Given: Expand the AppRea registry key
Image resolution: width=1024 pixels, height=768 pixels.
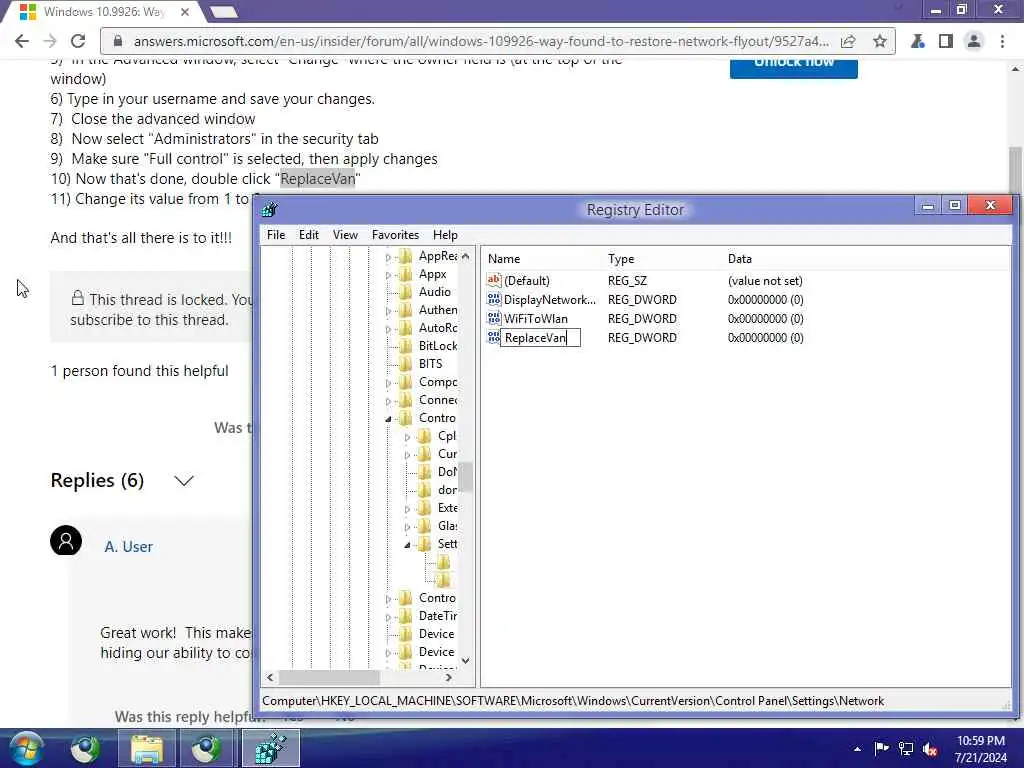Looking at the screenshot, I should (x=388, y=257).
